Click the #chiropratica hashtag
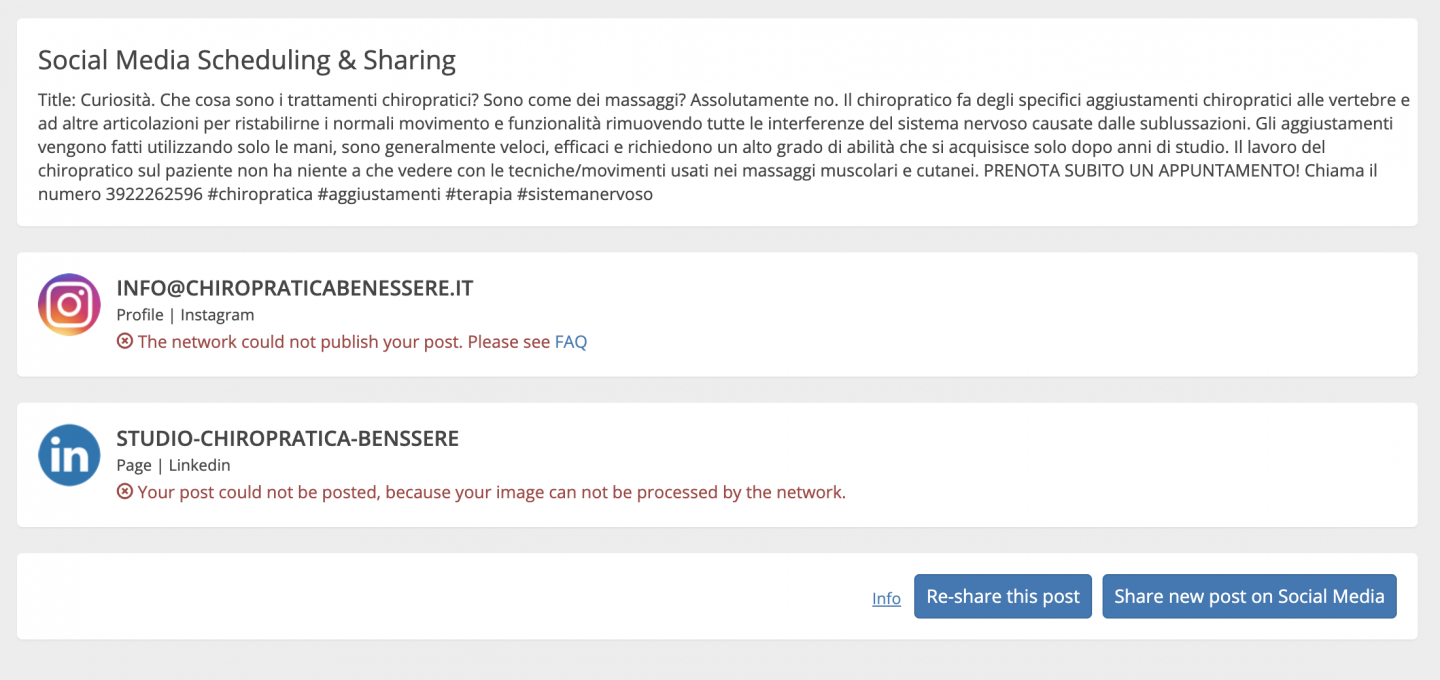The width and height of the screenshot is (1440, 680). tap(254, 194)
